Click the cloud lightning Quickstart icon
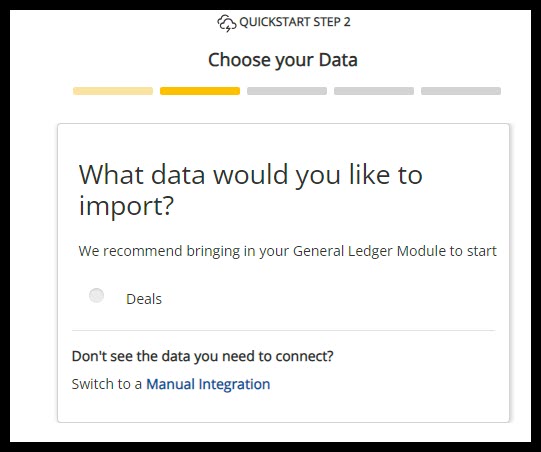The image size is (541, 452). [227, 23]
